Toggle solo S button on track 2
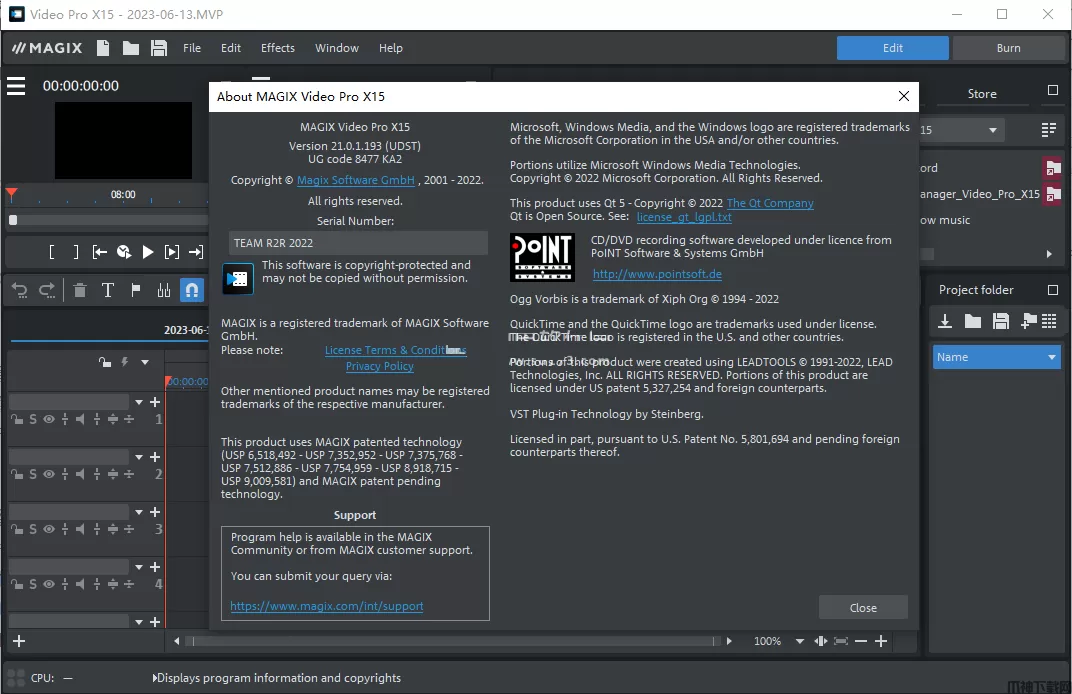1072x694 pixels. [33, 474]
